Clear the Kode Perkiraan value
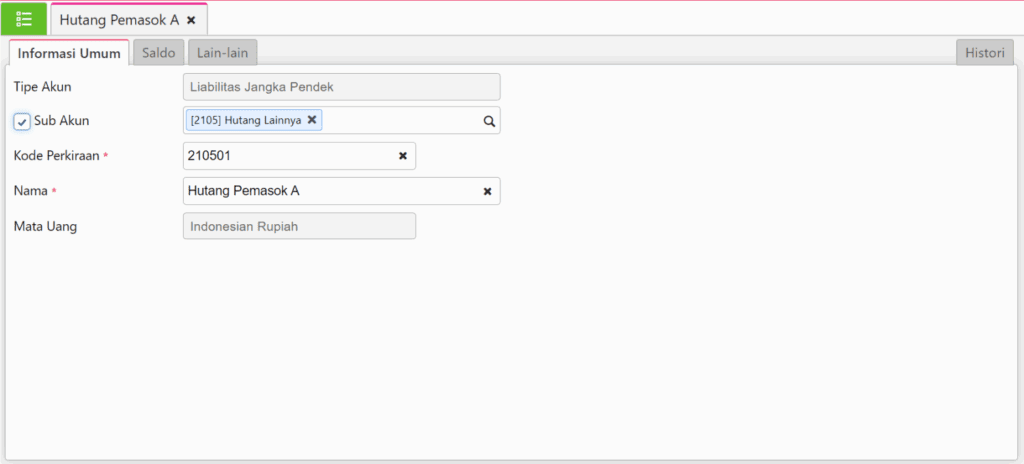The image size is (1024, 464). coord(403,156)
